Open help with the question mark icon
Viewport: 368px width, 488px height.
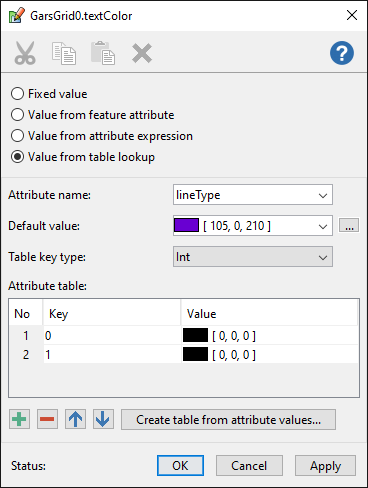pos(342,53)
